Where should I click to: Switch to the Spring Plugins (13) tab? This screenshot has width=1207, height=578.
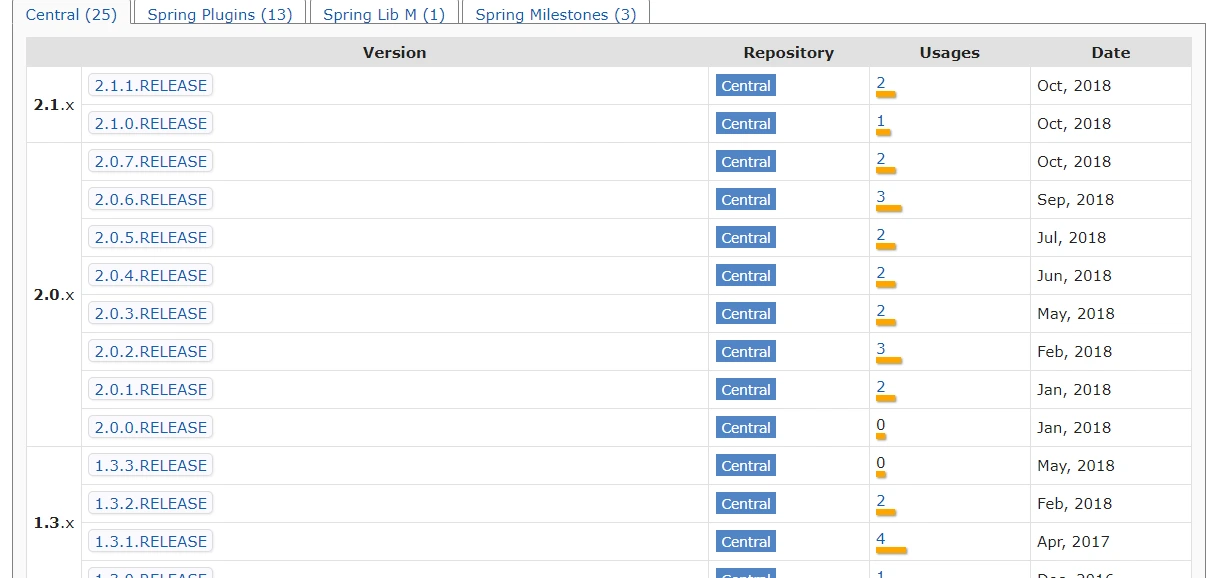coord(220,14)
